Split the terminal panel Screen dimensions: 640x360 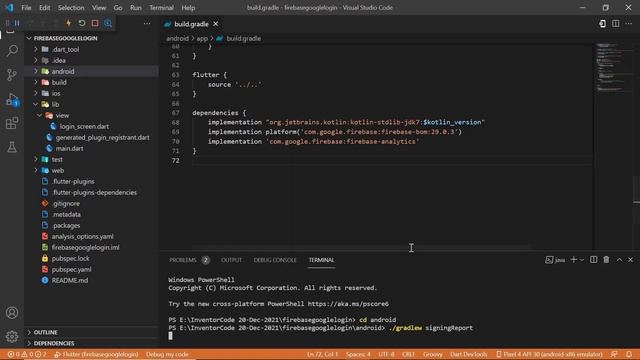593,260
